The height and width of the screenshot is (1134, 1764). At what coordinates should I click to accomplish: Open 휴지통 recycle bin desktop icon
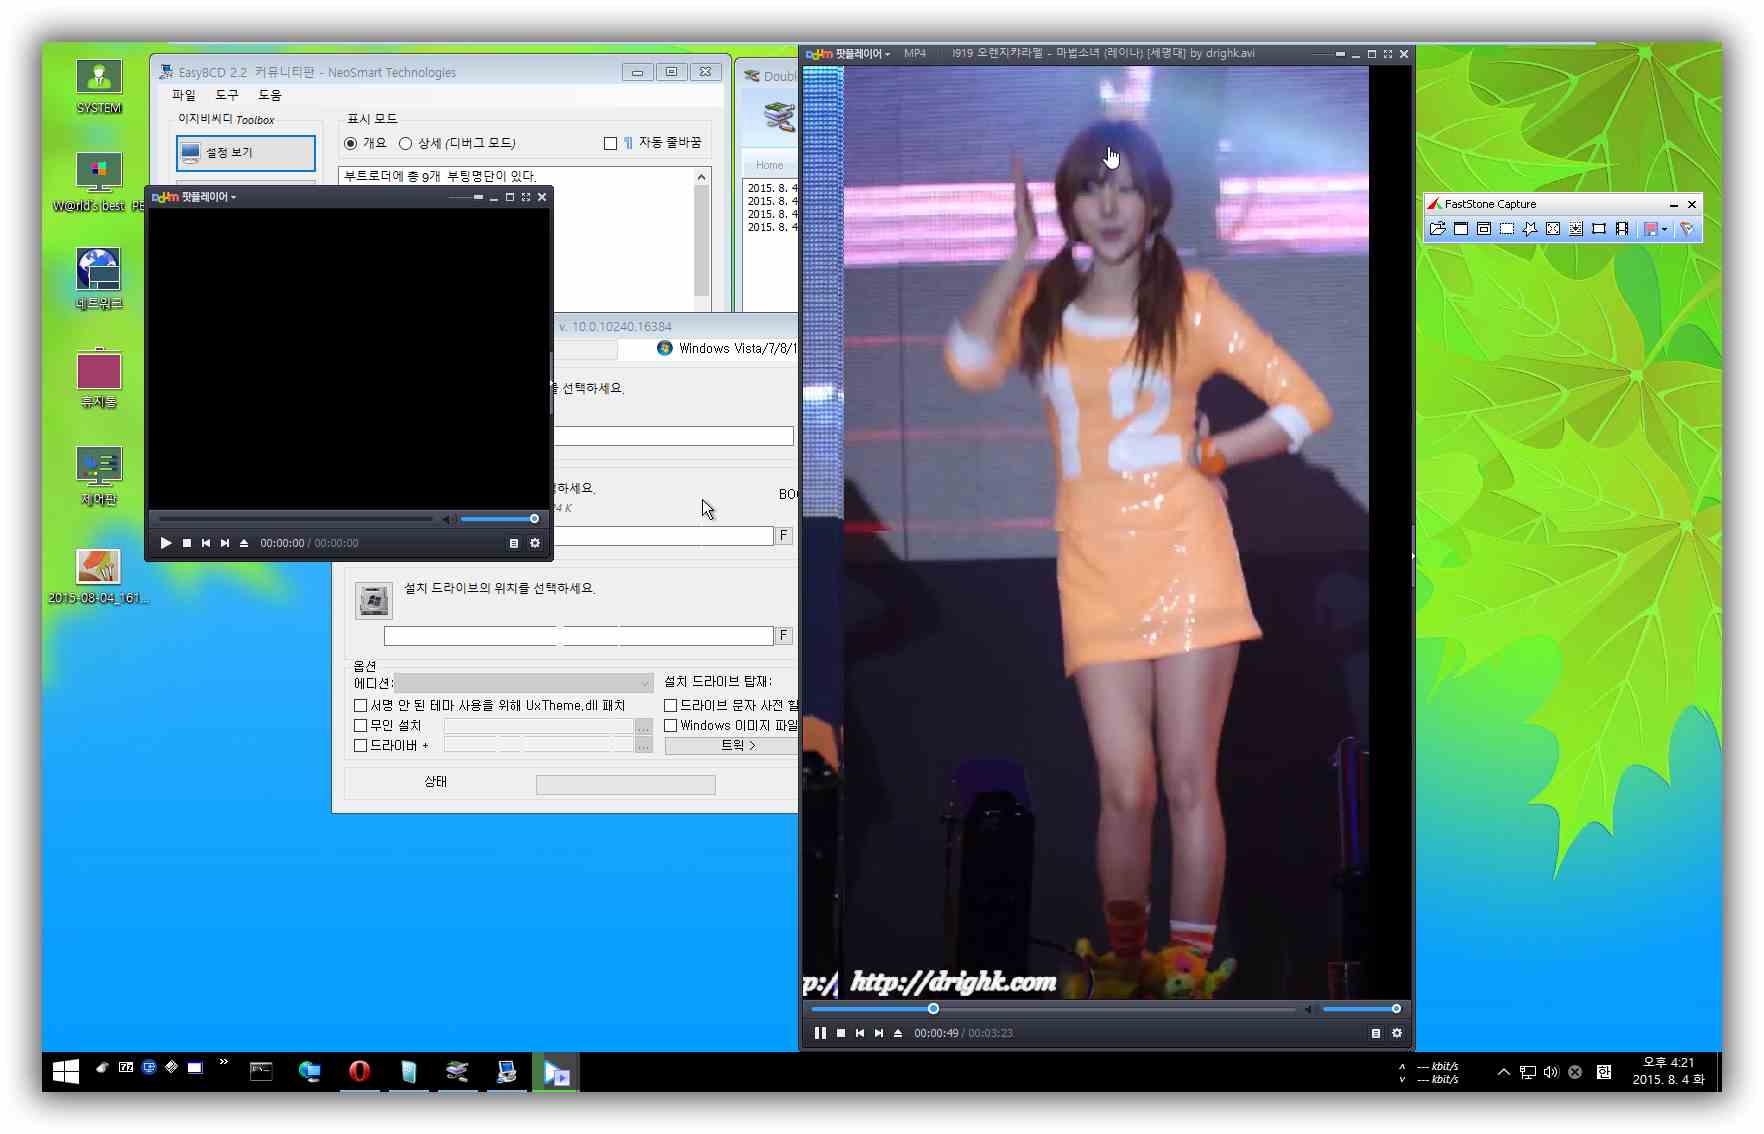(x=99, y=378)
